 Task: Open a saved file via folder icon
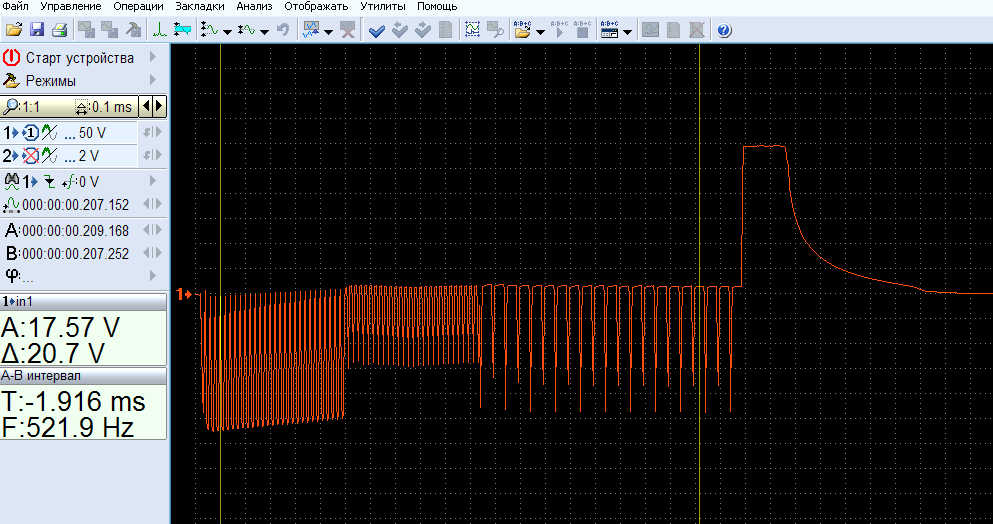coord(14,30)
